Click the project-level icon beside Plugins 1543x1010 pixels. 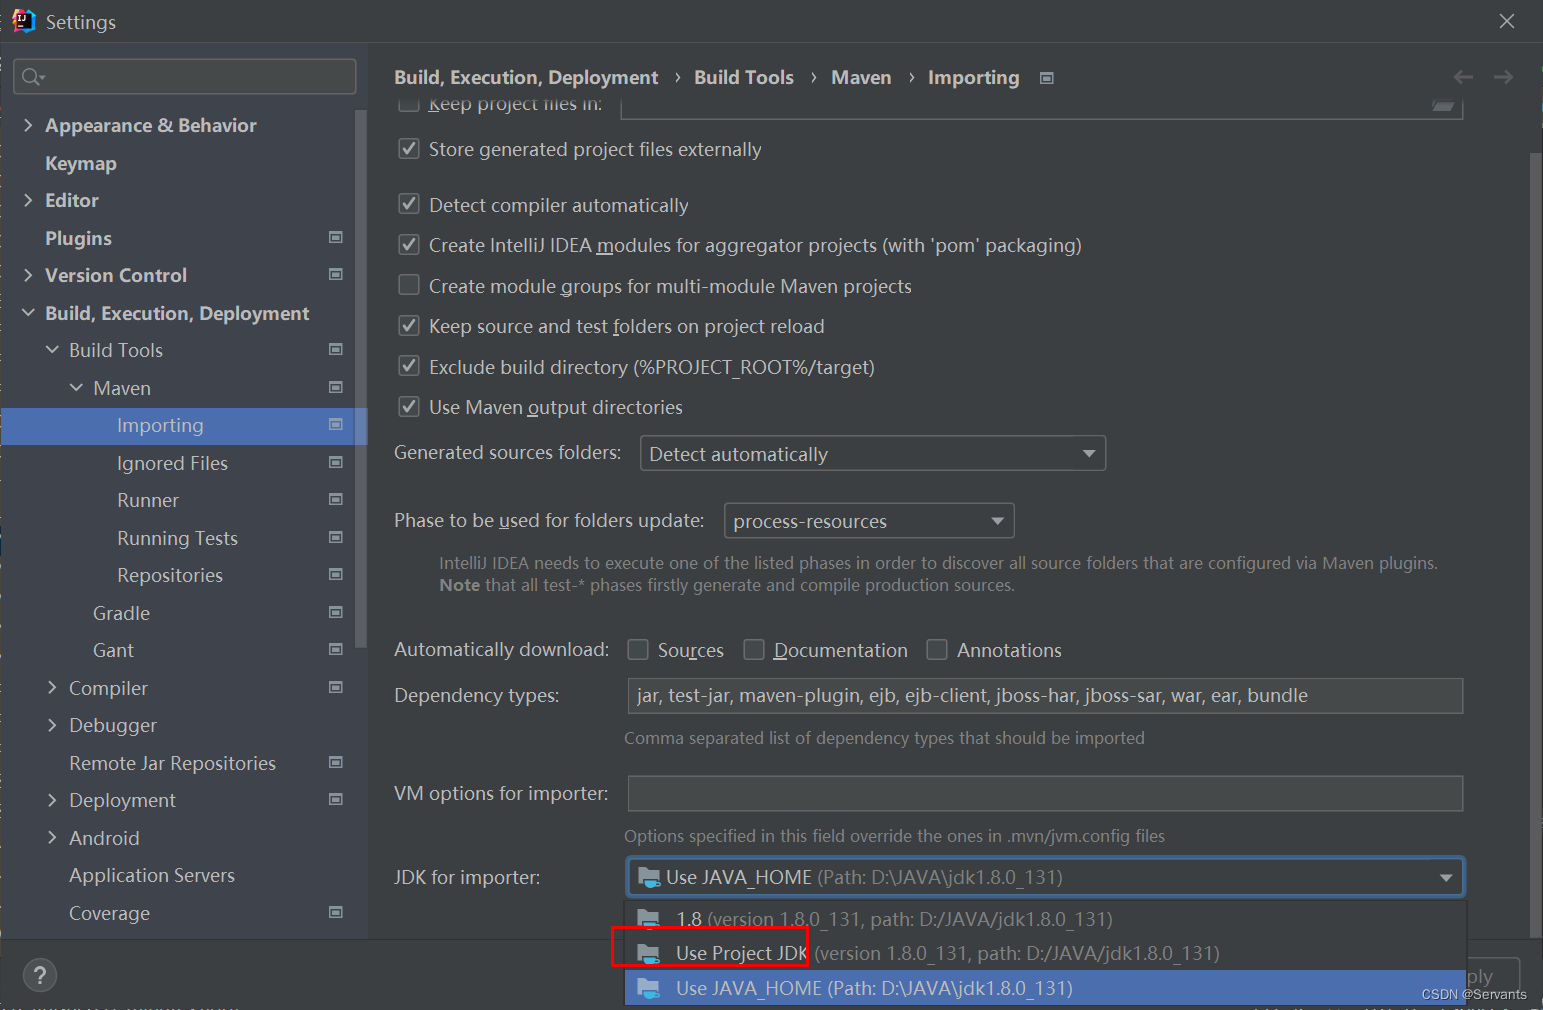(336, 237)
